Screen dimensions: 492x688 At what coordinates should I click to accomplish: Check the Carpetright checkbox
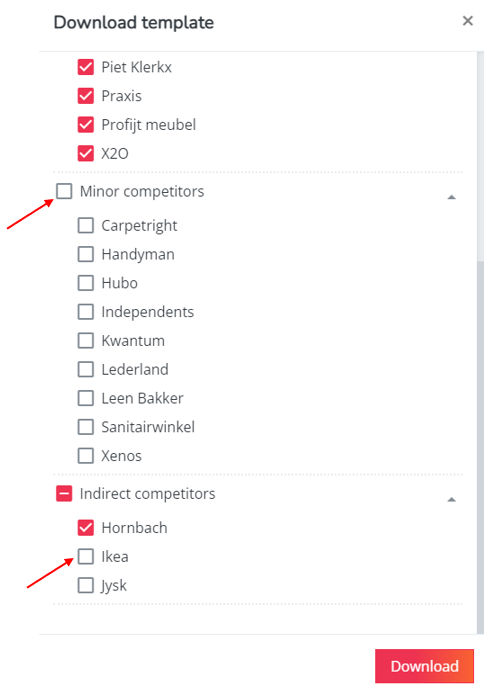tap(86, 226)
